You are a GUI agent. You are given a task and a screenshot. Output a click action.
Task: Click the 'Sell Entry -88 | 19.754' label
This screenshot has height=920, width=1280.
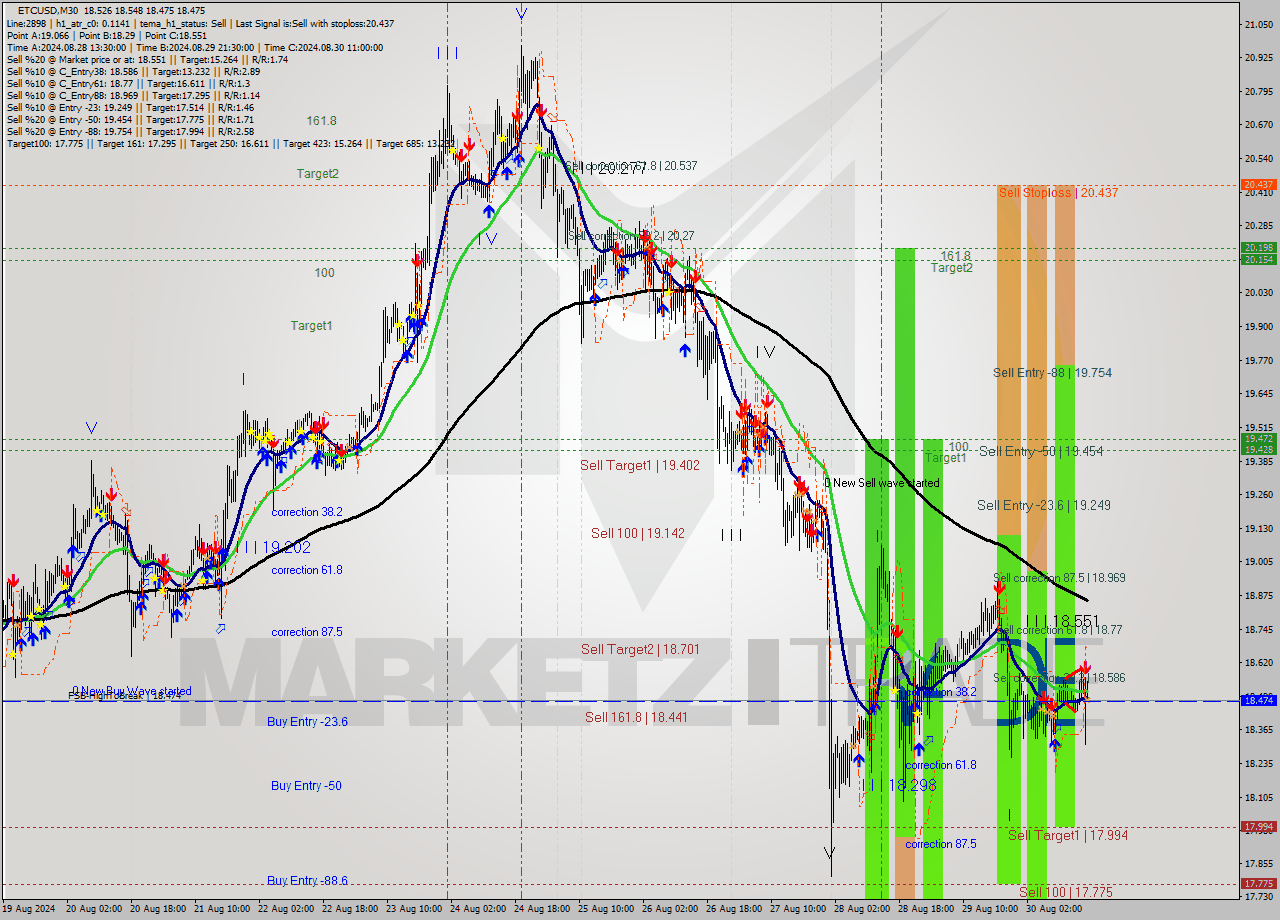pyautogui.click(x=1052, y=372)
